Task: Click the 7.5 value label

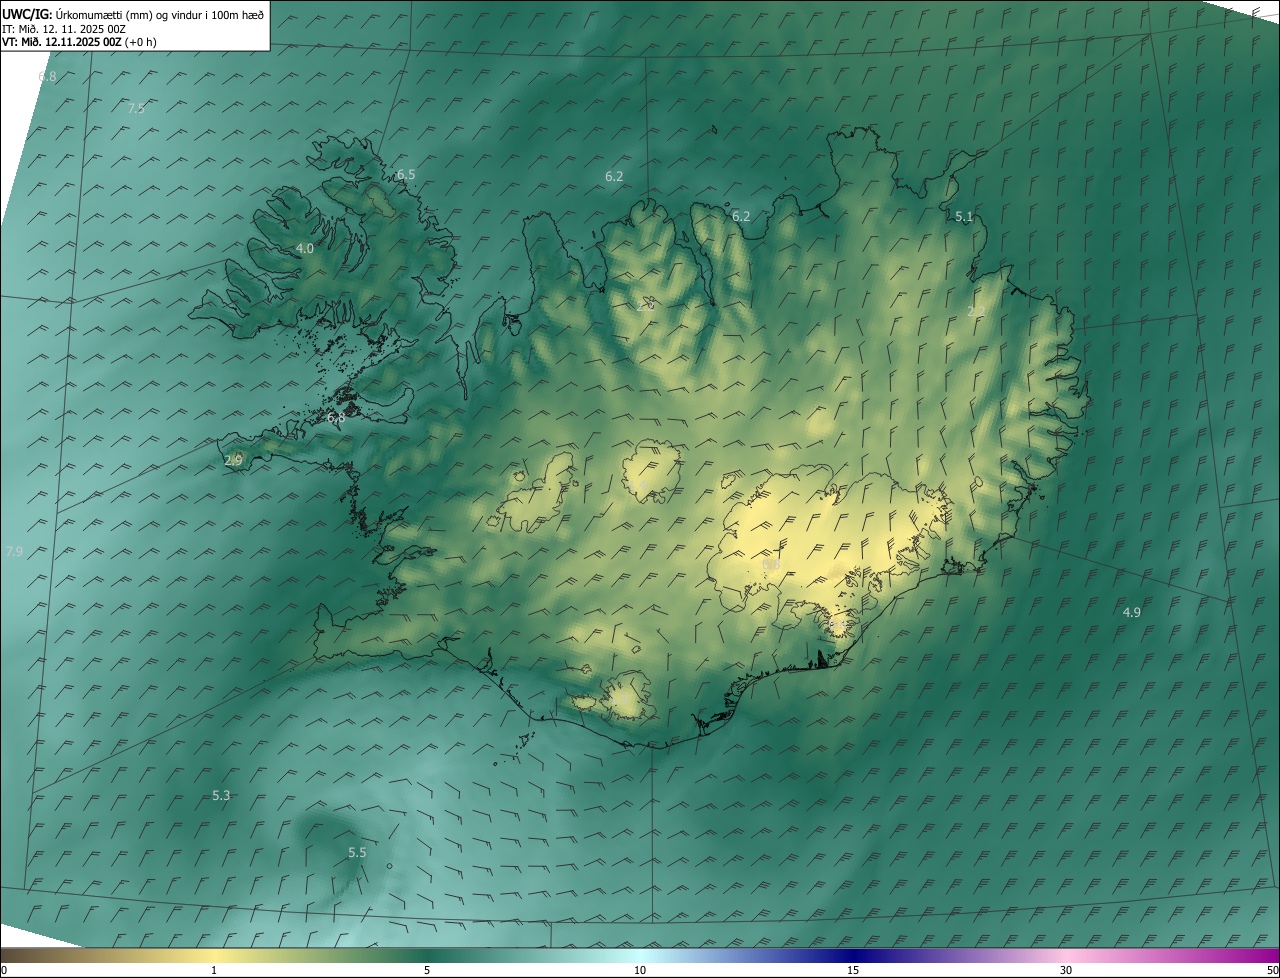Action: click(136, 108)
